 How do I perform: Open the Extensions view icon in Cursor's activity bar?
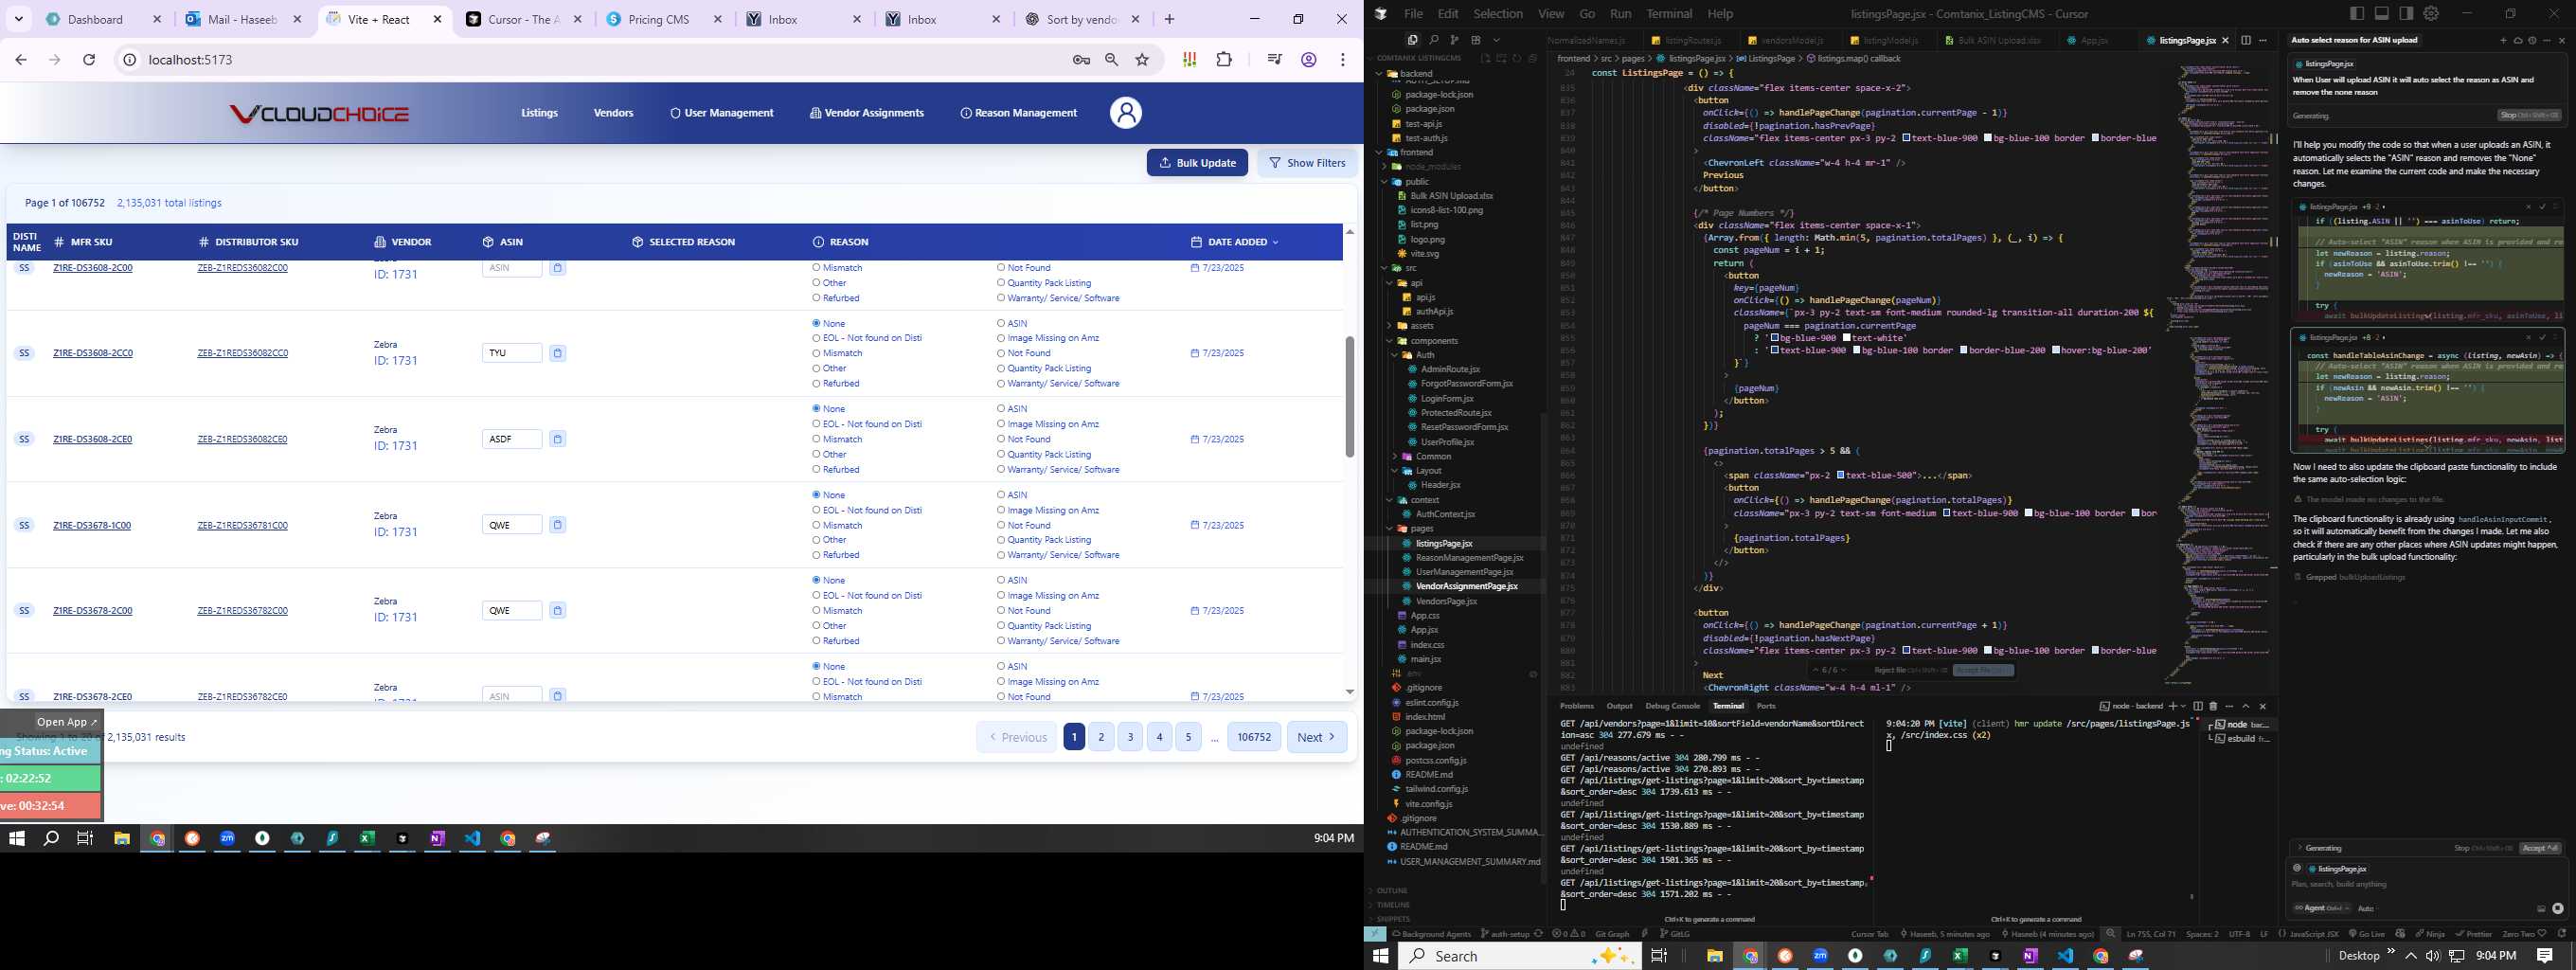click(x=1475, y=40)
